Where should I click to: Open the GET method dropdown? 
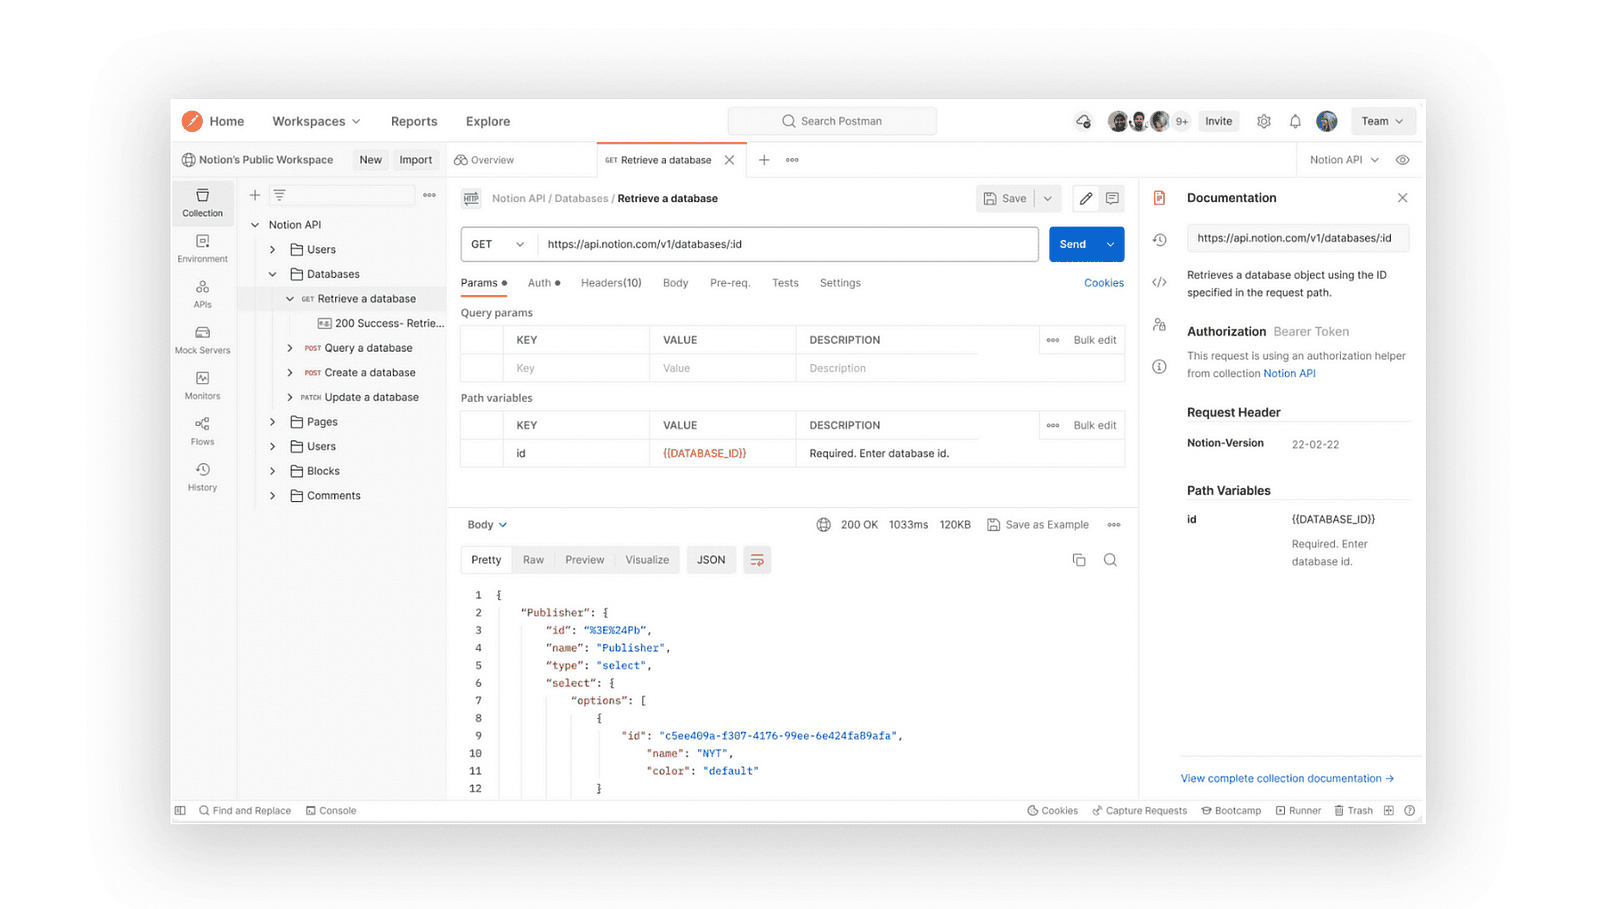[x=497, y=243]
